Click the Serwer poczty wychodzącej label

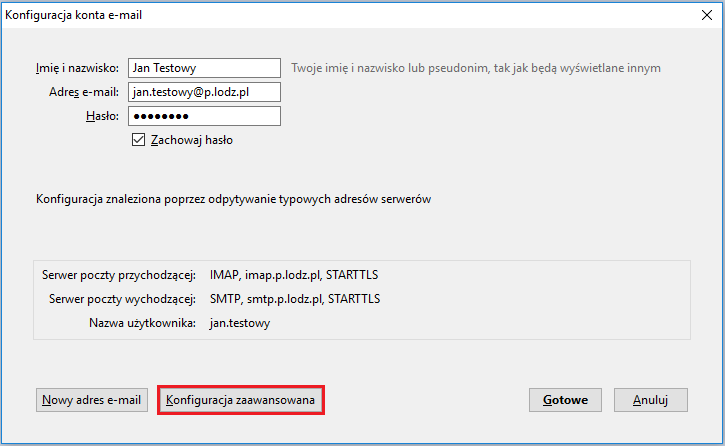pyautogui.click(x=120, y=298)
